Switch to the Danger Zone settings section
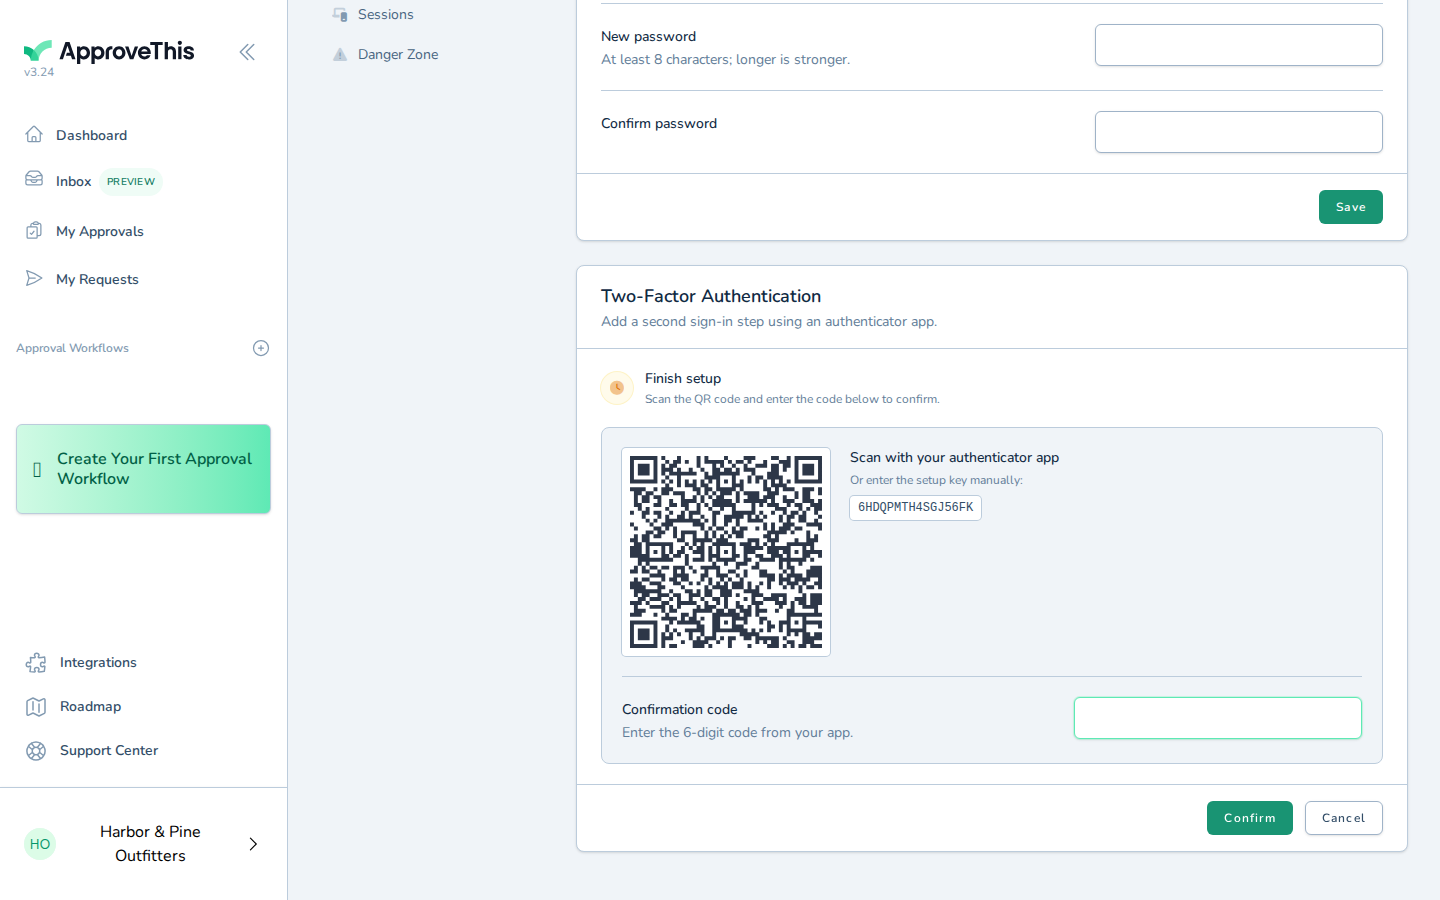 point(398,54)
